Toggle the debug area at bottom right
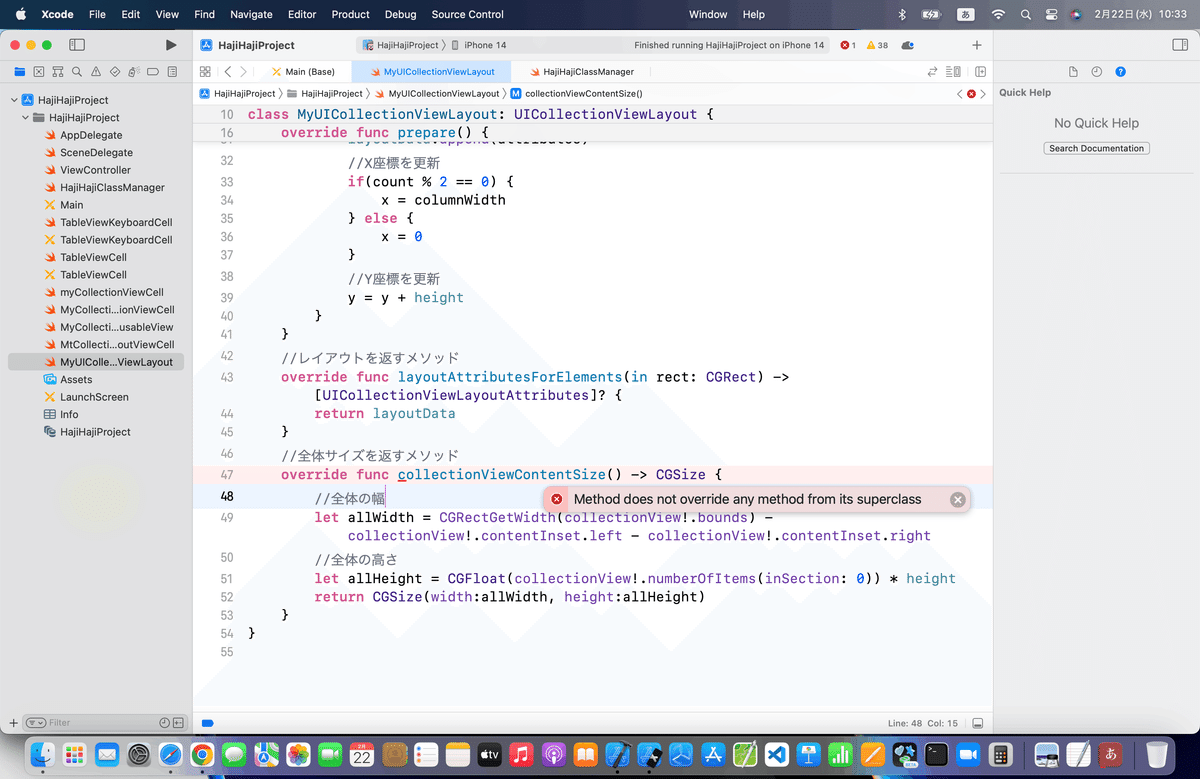The height and width of the screenshot is (779, 1200). click(978, 722)
